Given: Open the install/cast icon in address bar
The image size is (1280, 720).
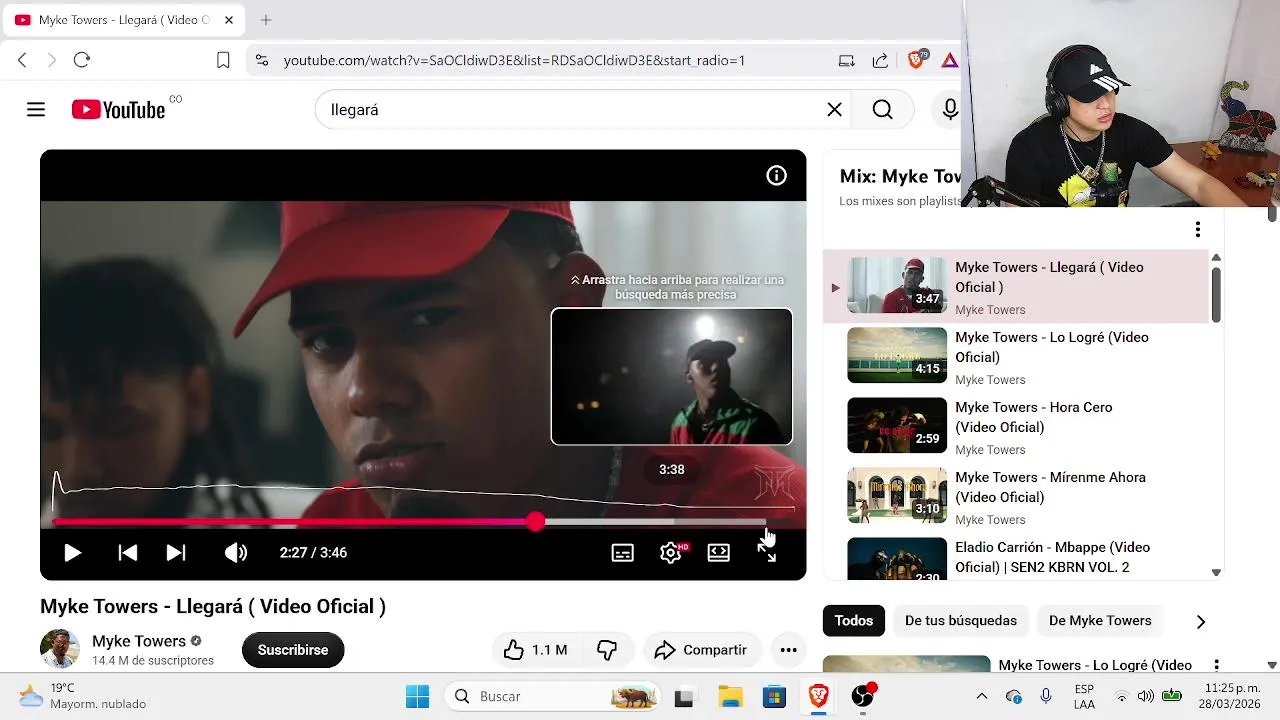Looking at the screenshot, I should tap(847, 60).
